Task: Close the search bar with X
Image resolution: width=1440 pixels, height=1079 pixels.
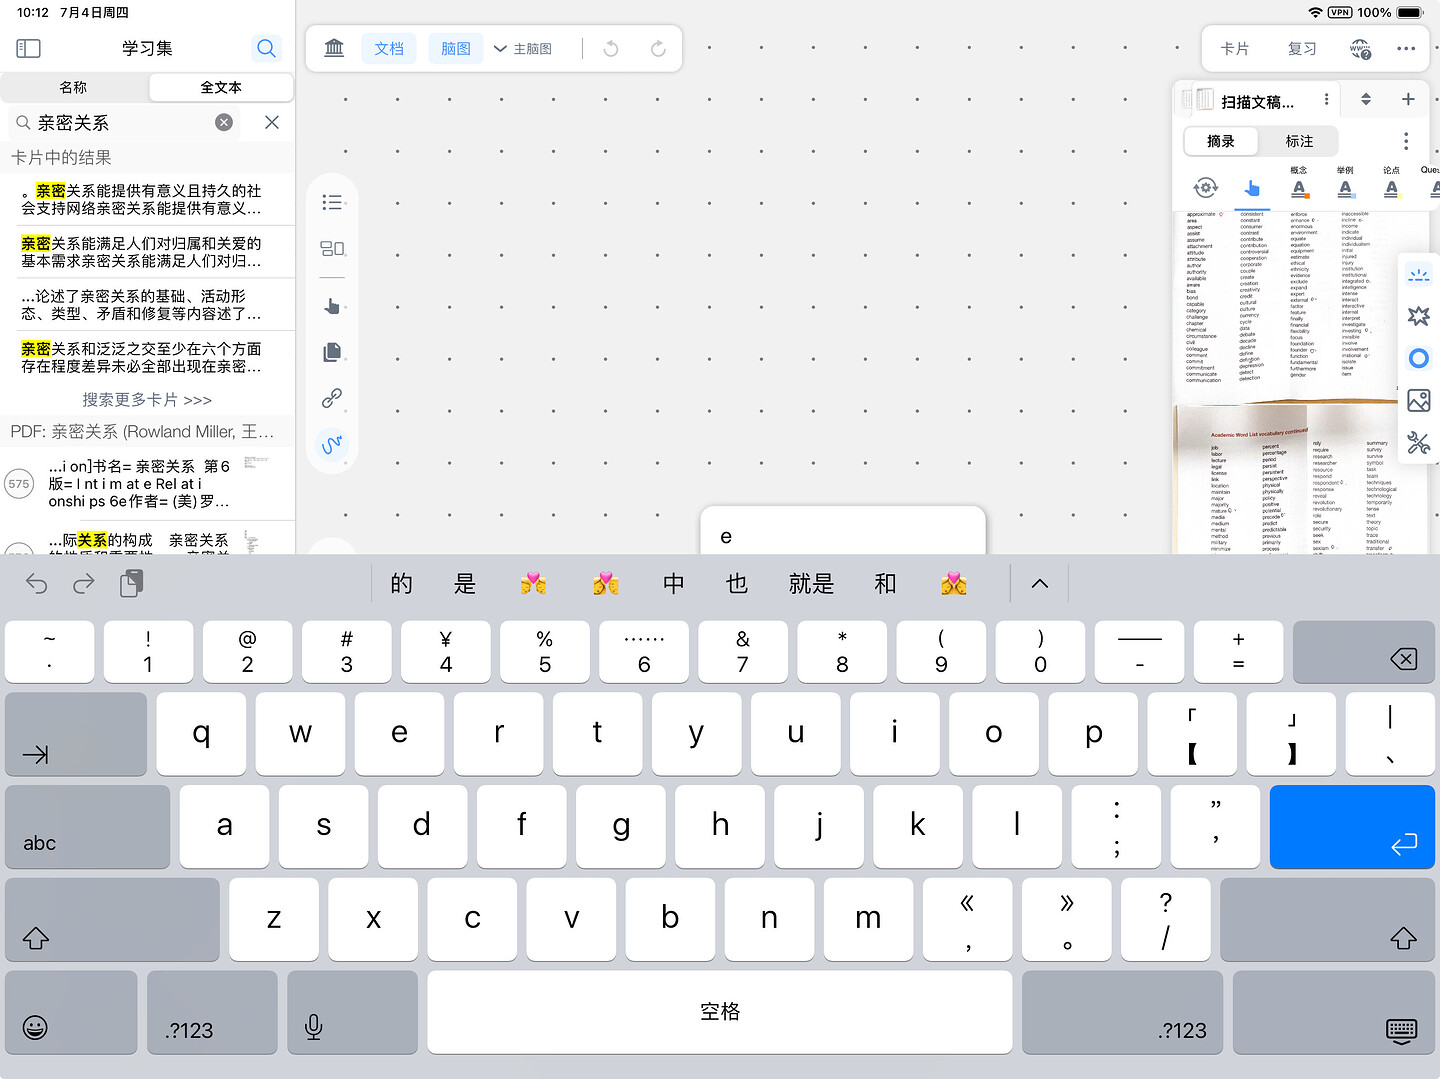Action: [x=272, y=122]
